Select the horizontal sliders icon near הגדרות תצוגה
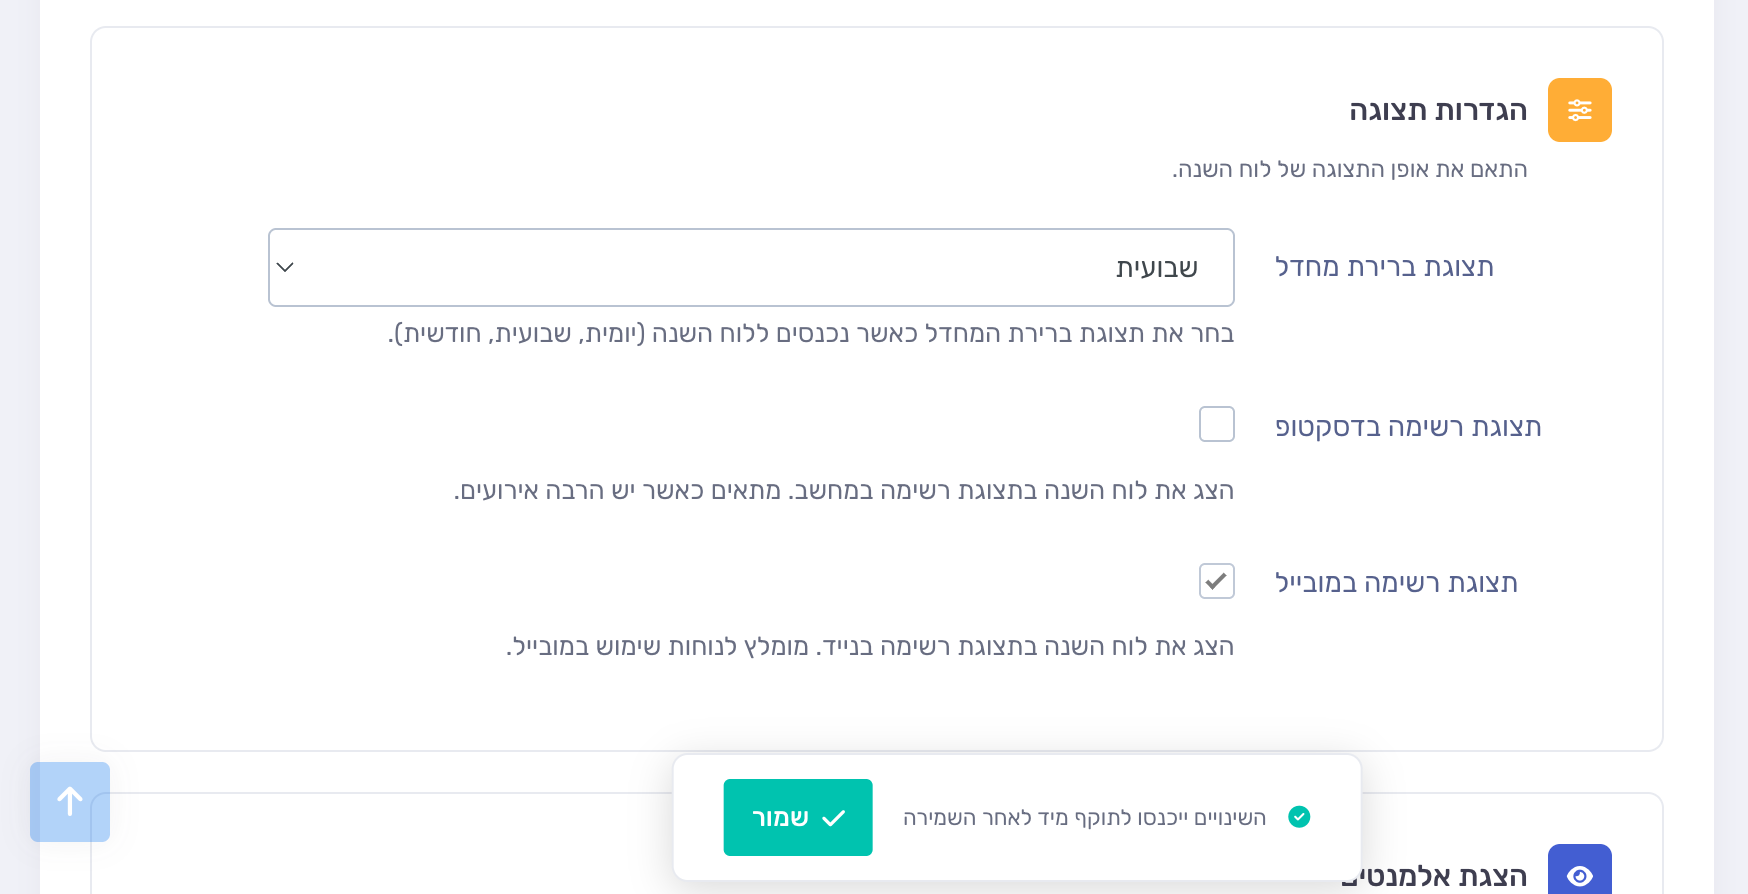 pyautogui.click(x=1580, y=110)
